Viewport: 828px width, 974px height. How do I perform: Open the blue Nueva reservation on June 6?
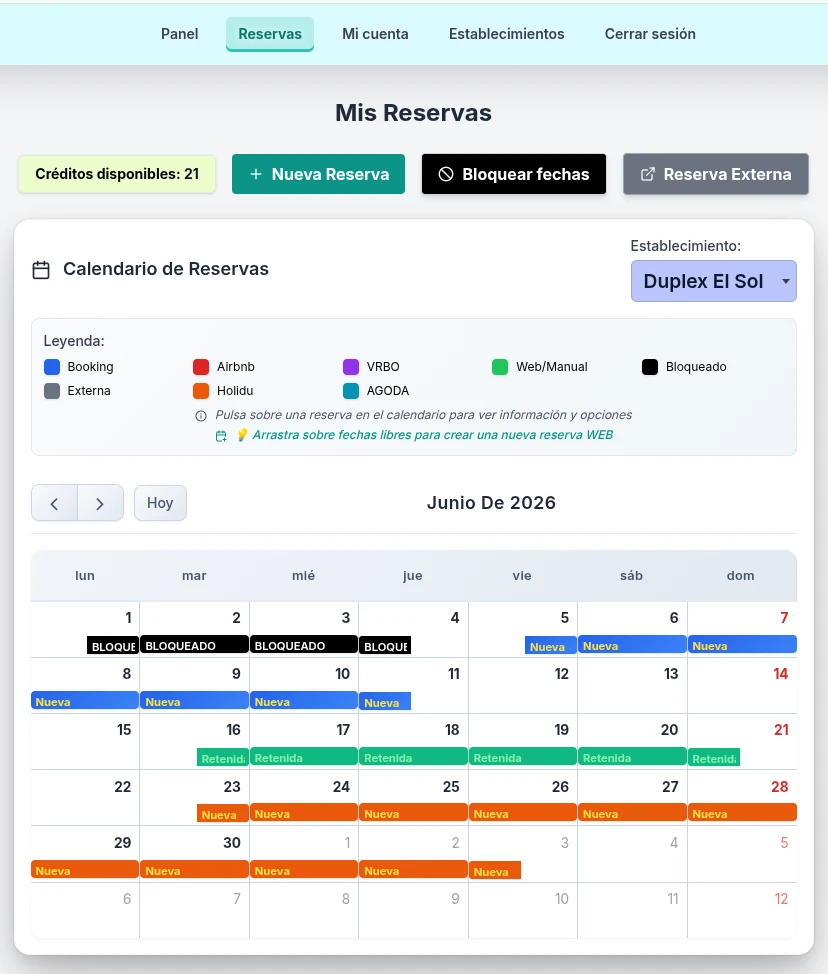coord(632,645)
